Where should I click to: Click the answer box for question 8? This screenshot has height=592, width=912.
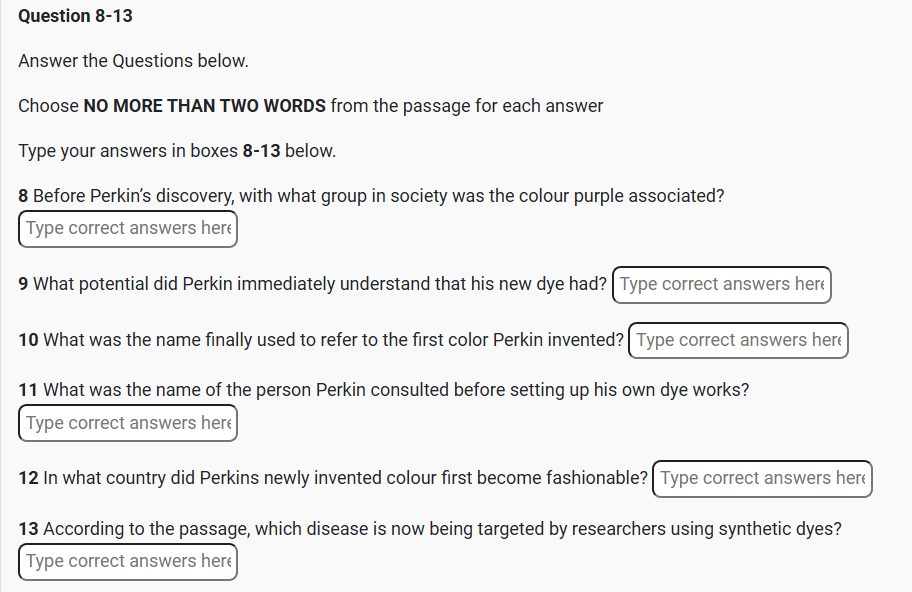(128, 228)
